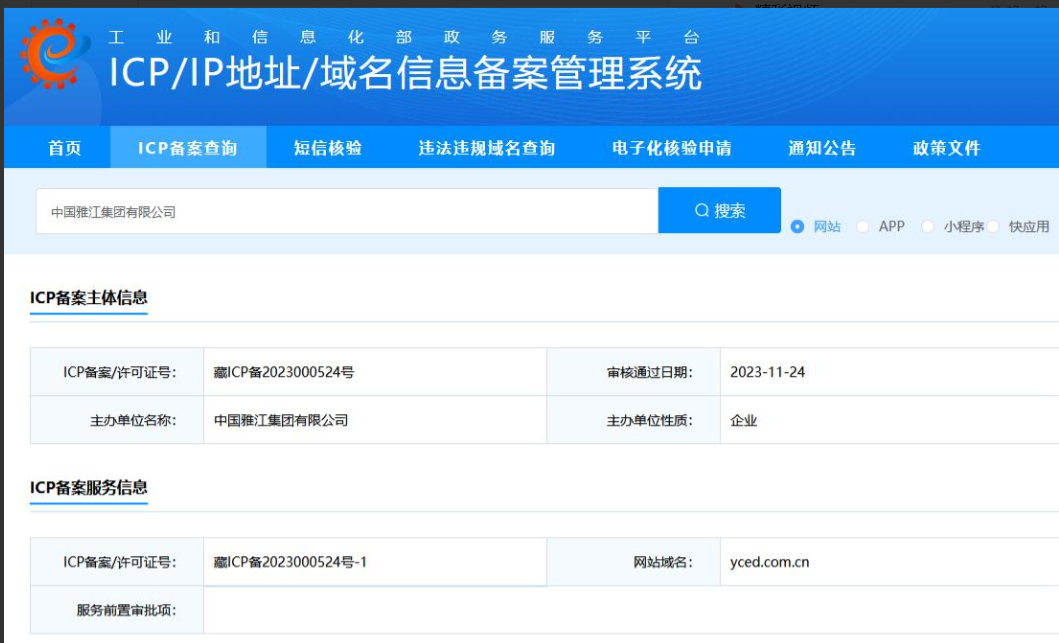Select the APP radio button
The image size is (1059, 643).
pos(863,227)
